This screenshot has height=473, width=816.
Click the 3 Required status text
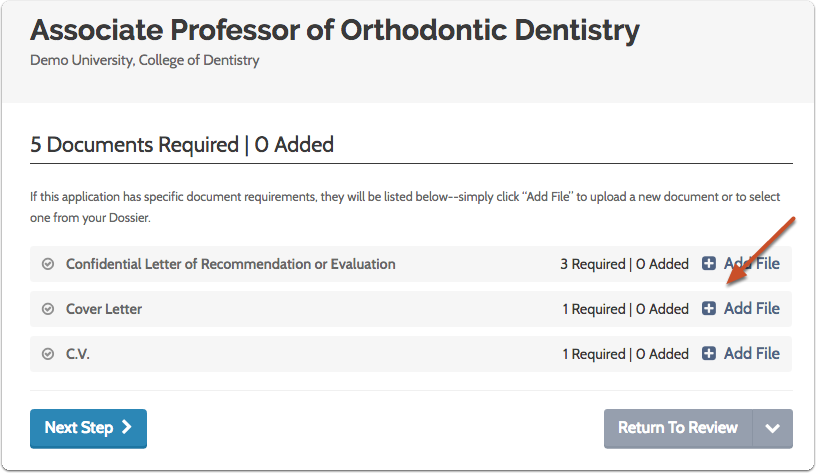(x=592, y=265)
